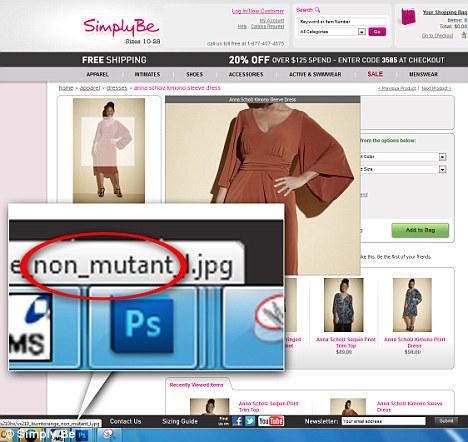Open the Apparel menu

(x=97, y=74)
